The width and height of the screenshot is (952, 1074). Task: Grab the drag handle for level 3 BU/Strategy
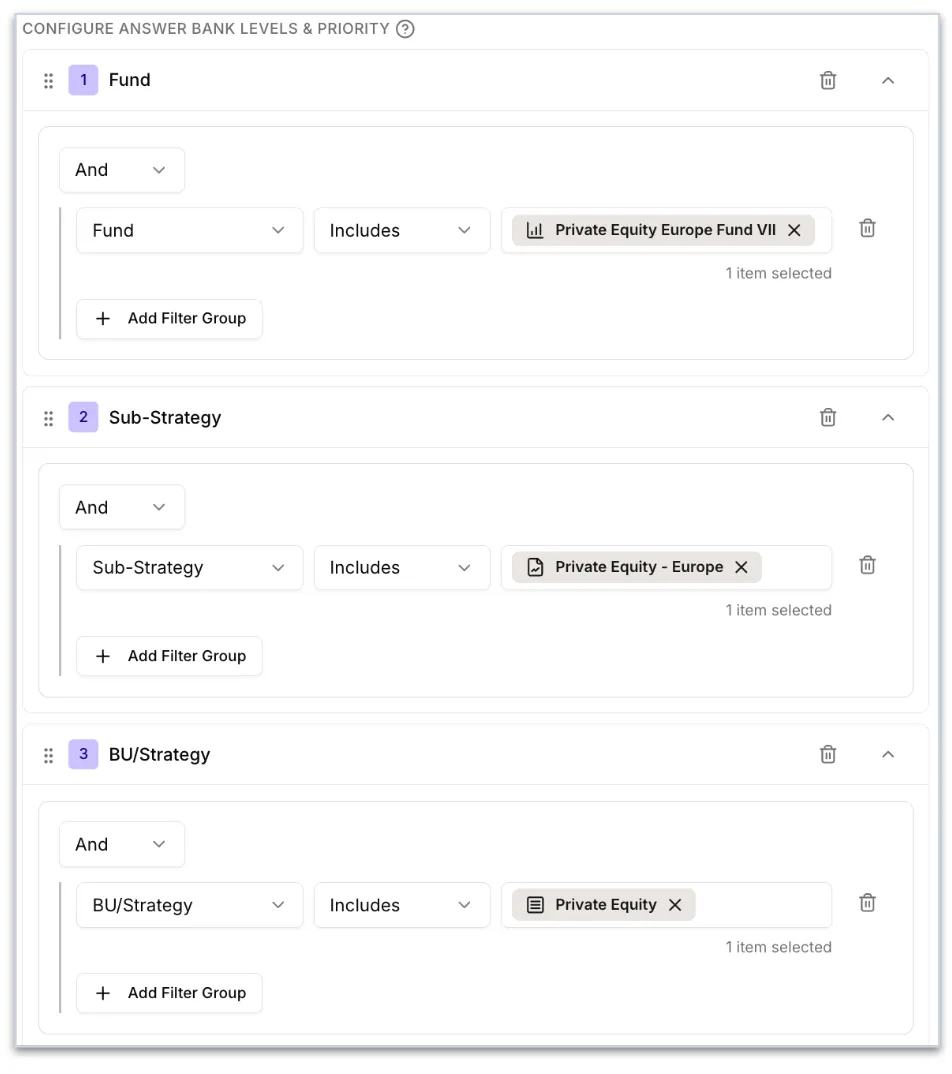pyautogui.click(x=49, y=755)
